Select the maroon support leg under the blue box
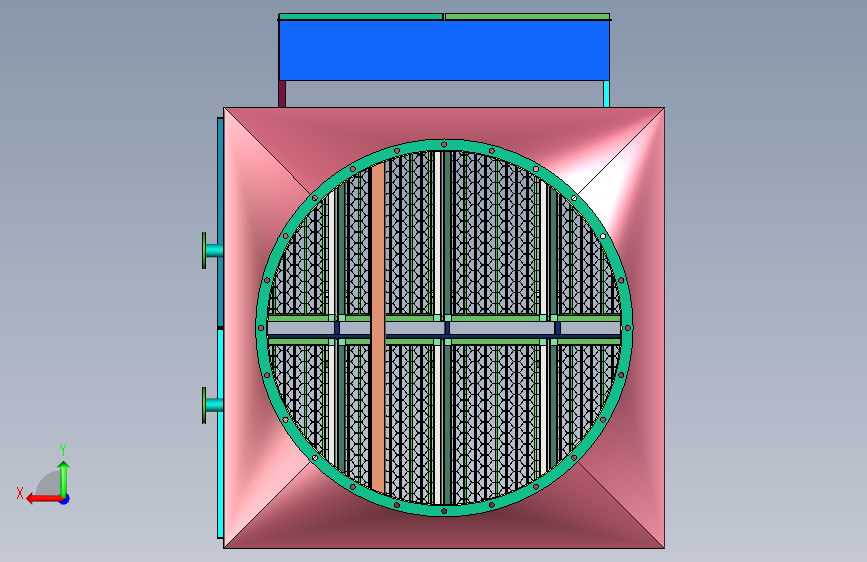This screenshot has height=562, width=867. pyautogui.click(x=282, y=94)
